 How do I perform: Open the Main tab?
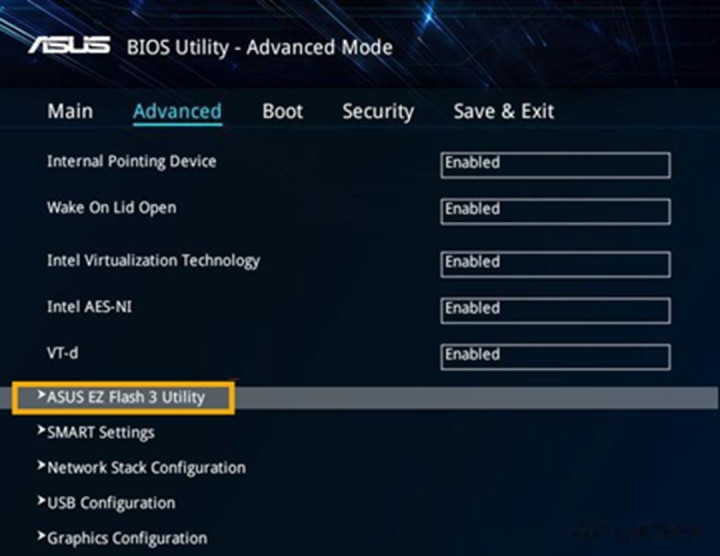tap(70, 111)
